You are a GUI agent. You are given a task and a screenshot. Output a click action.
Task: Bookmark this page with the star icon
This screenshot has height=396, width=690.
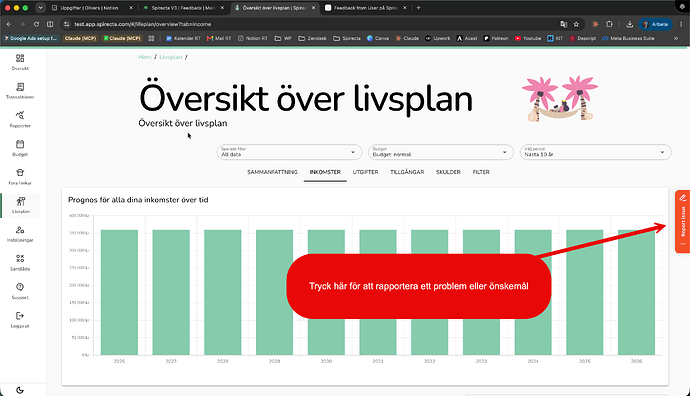point(576,24)
